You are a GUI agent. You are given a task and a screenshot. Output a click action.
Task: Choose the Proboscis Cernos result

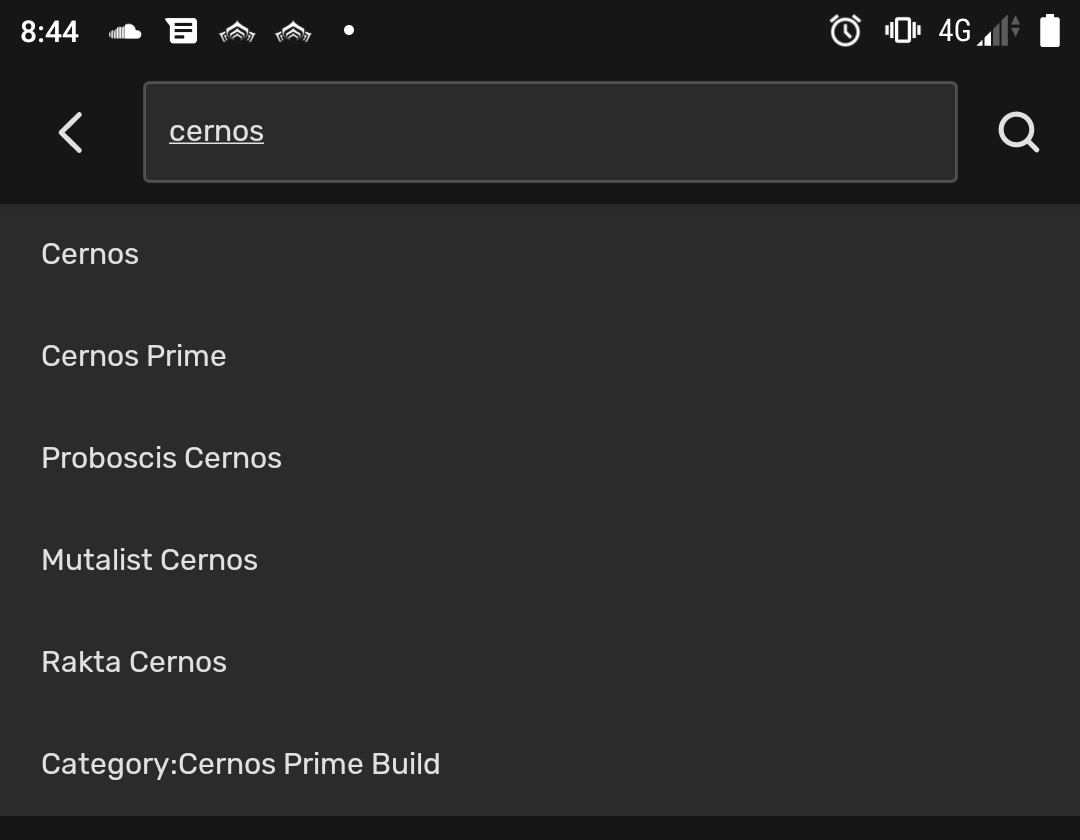click(540, 458)
